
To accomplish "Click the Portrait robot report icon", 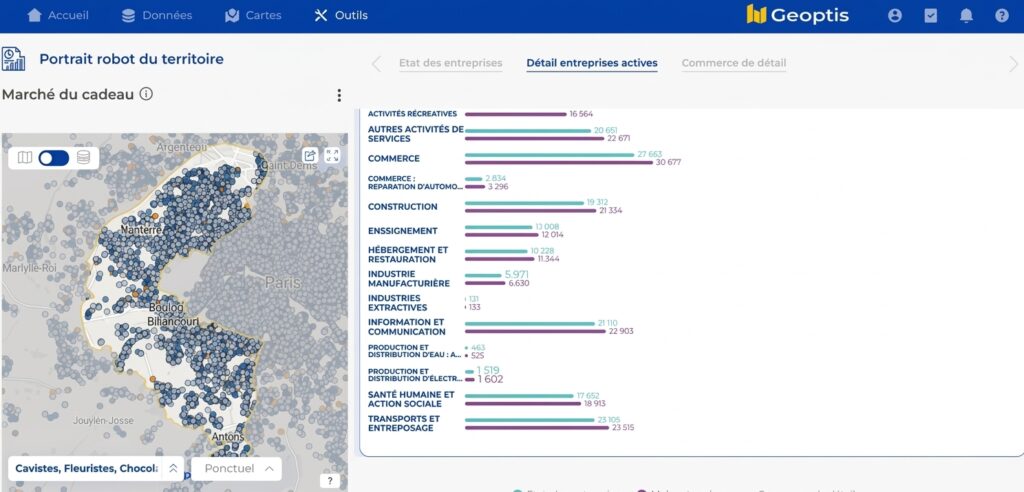I will click(13, 59).
